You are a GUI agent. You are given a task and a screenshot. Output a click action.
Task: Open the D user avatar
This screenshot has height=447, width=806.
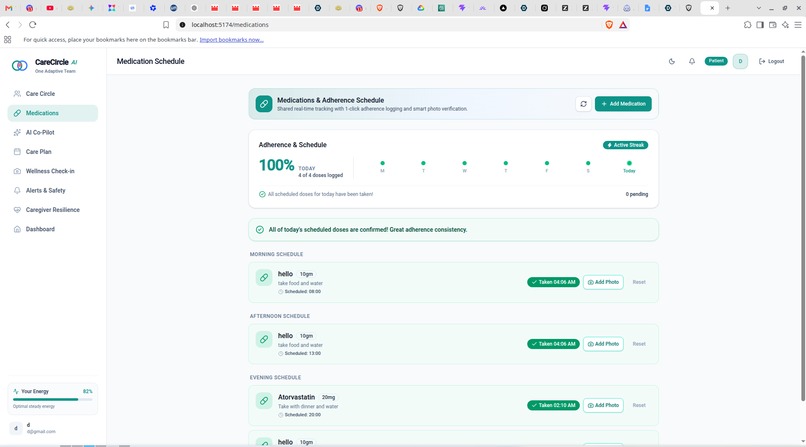pyautogui.click(x=740, y=61)
